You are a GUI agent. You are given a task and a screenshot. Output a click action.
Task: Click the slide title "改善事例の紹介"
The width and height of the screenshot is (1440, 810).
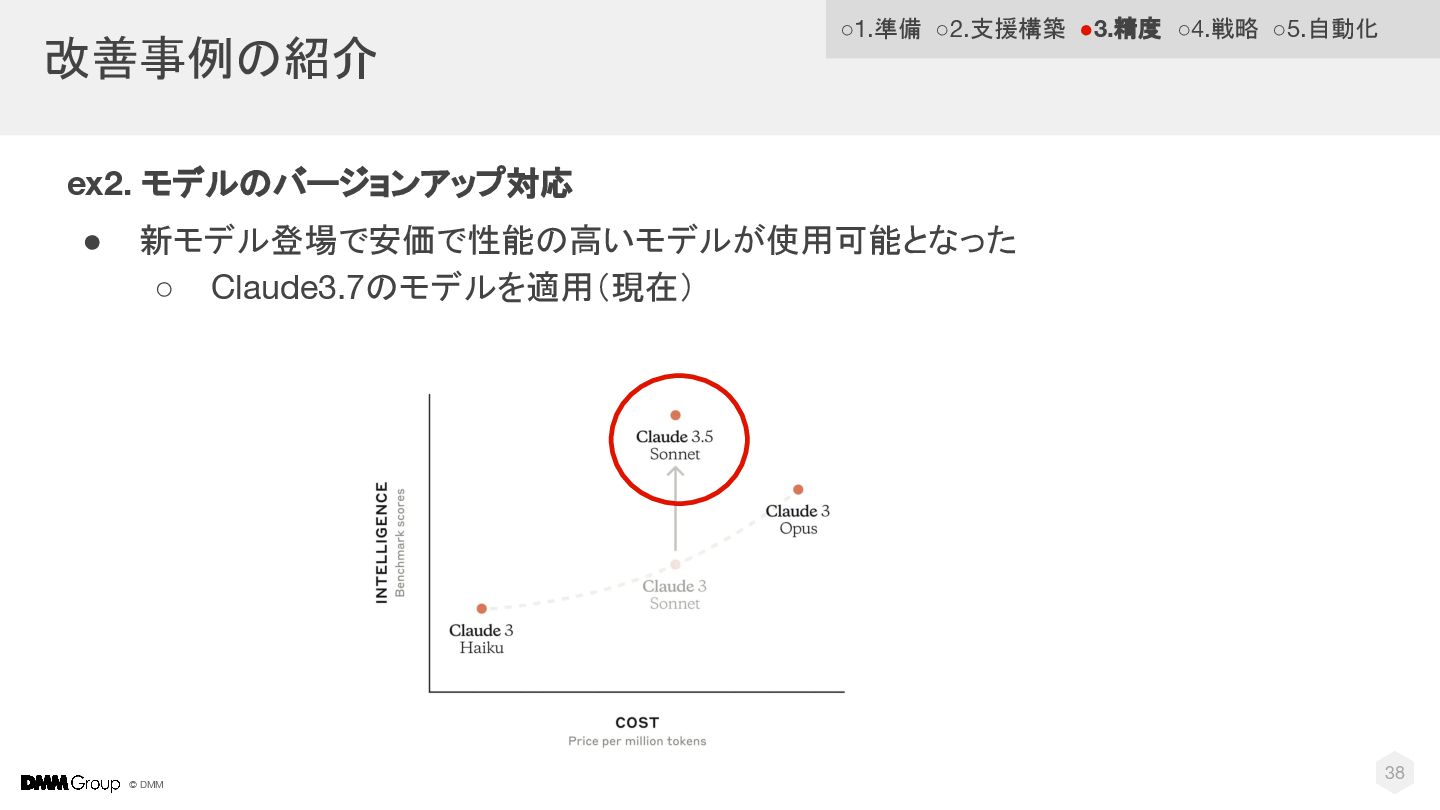click(211, 59)
